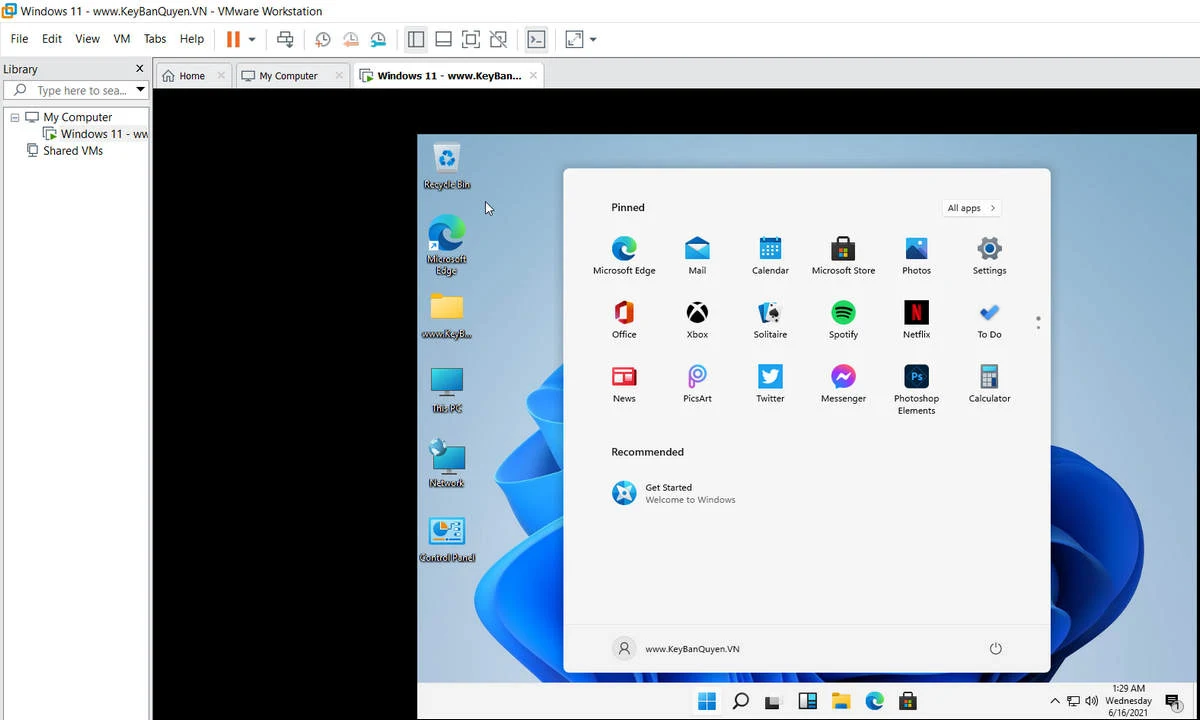Open Photoshop Elements pinned app
This screenshot has height=720, width=1200.
pyautogui.click(x=916, y=390)
